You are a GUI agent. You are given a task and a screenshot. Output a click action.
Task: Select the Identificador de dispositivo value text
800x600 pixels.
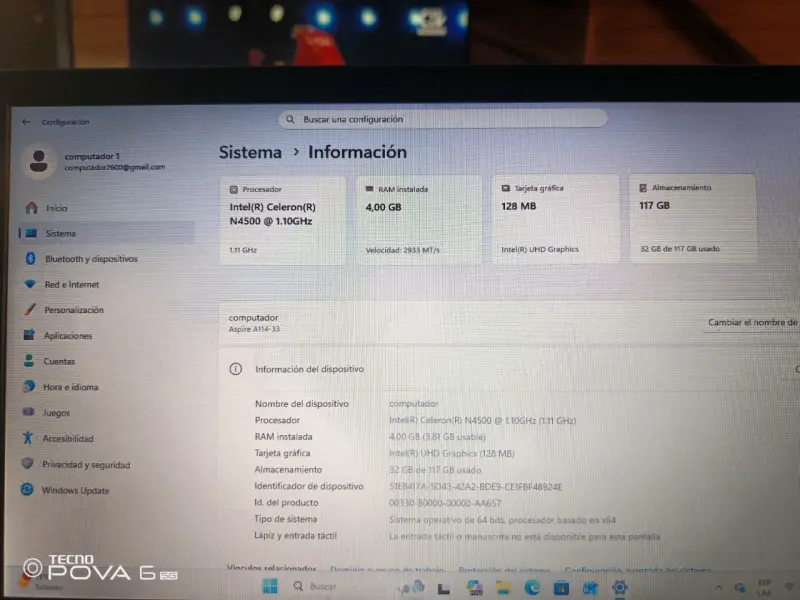tap(476, 487)
